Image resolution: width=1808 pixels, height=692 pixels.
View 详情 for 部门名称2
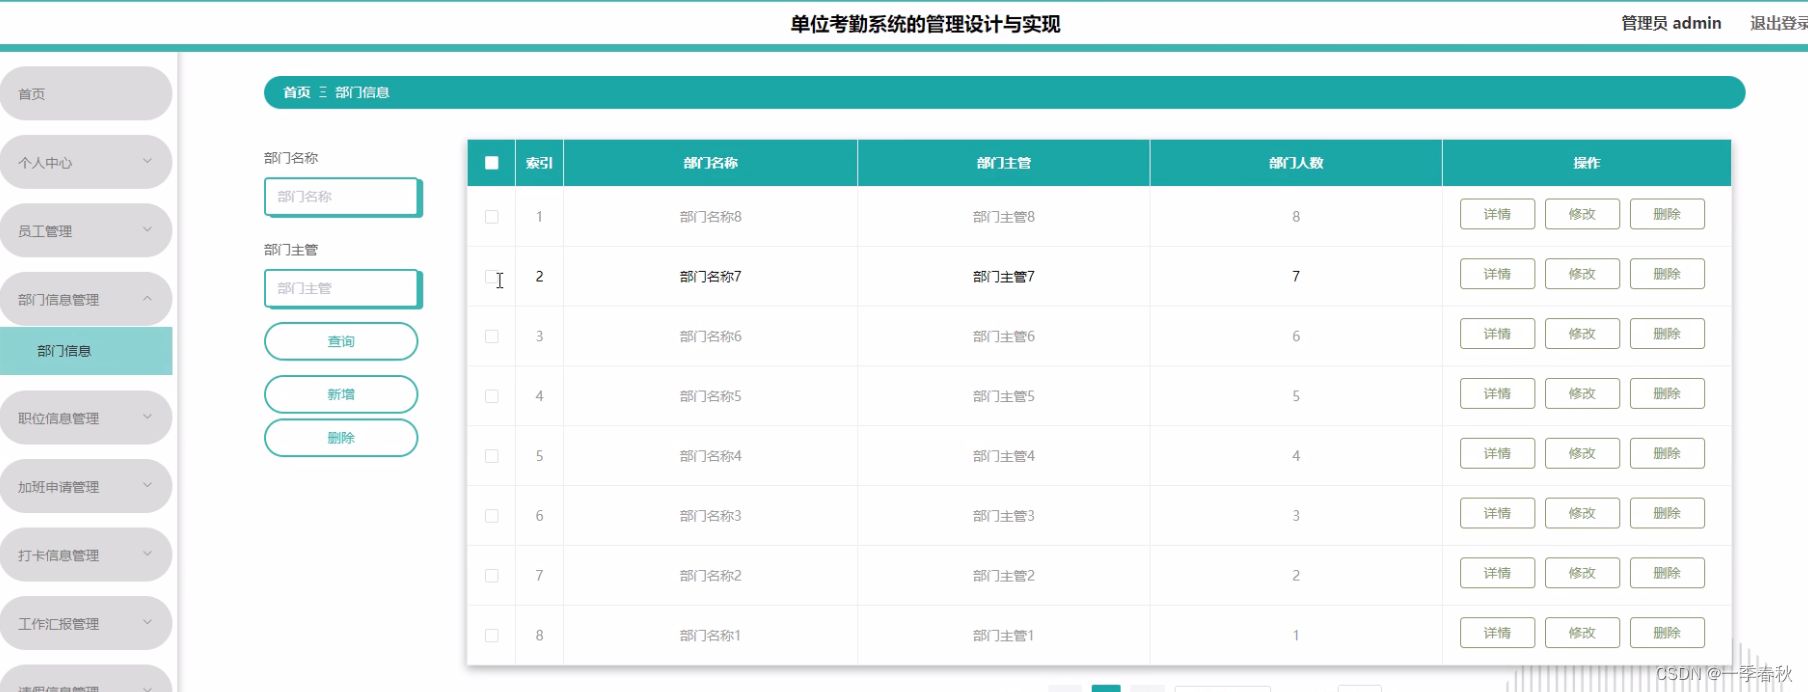click(x=1497, y=573)
